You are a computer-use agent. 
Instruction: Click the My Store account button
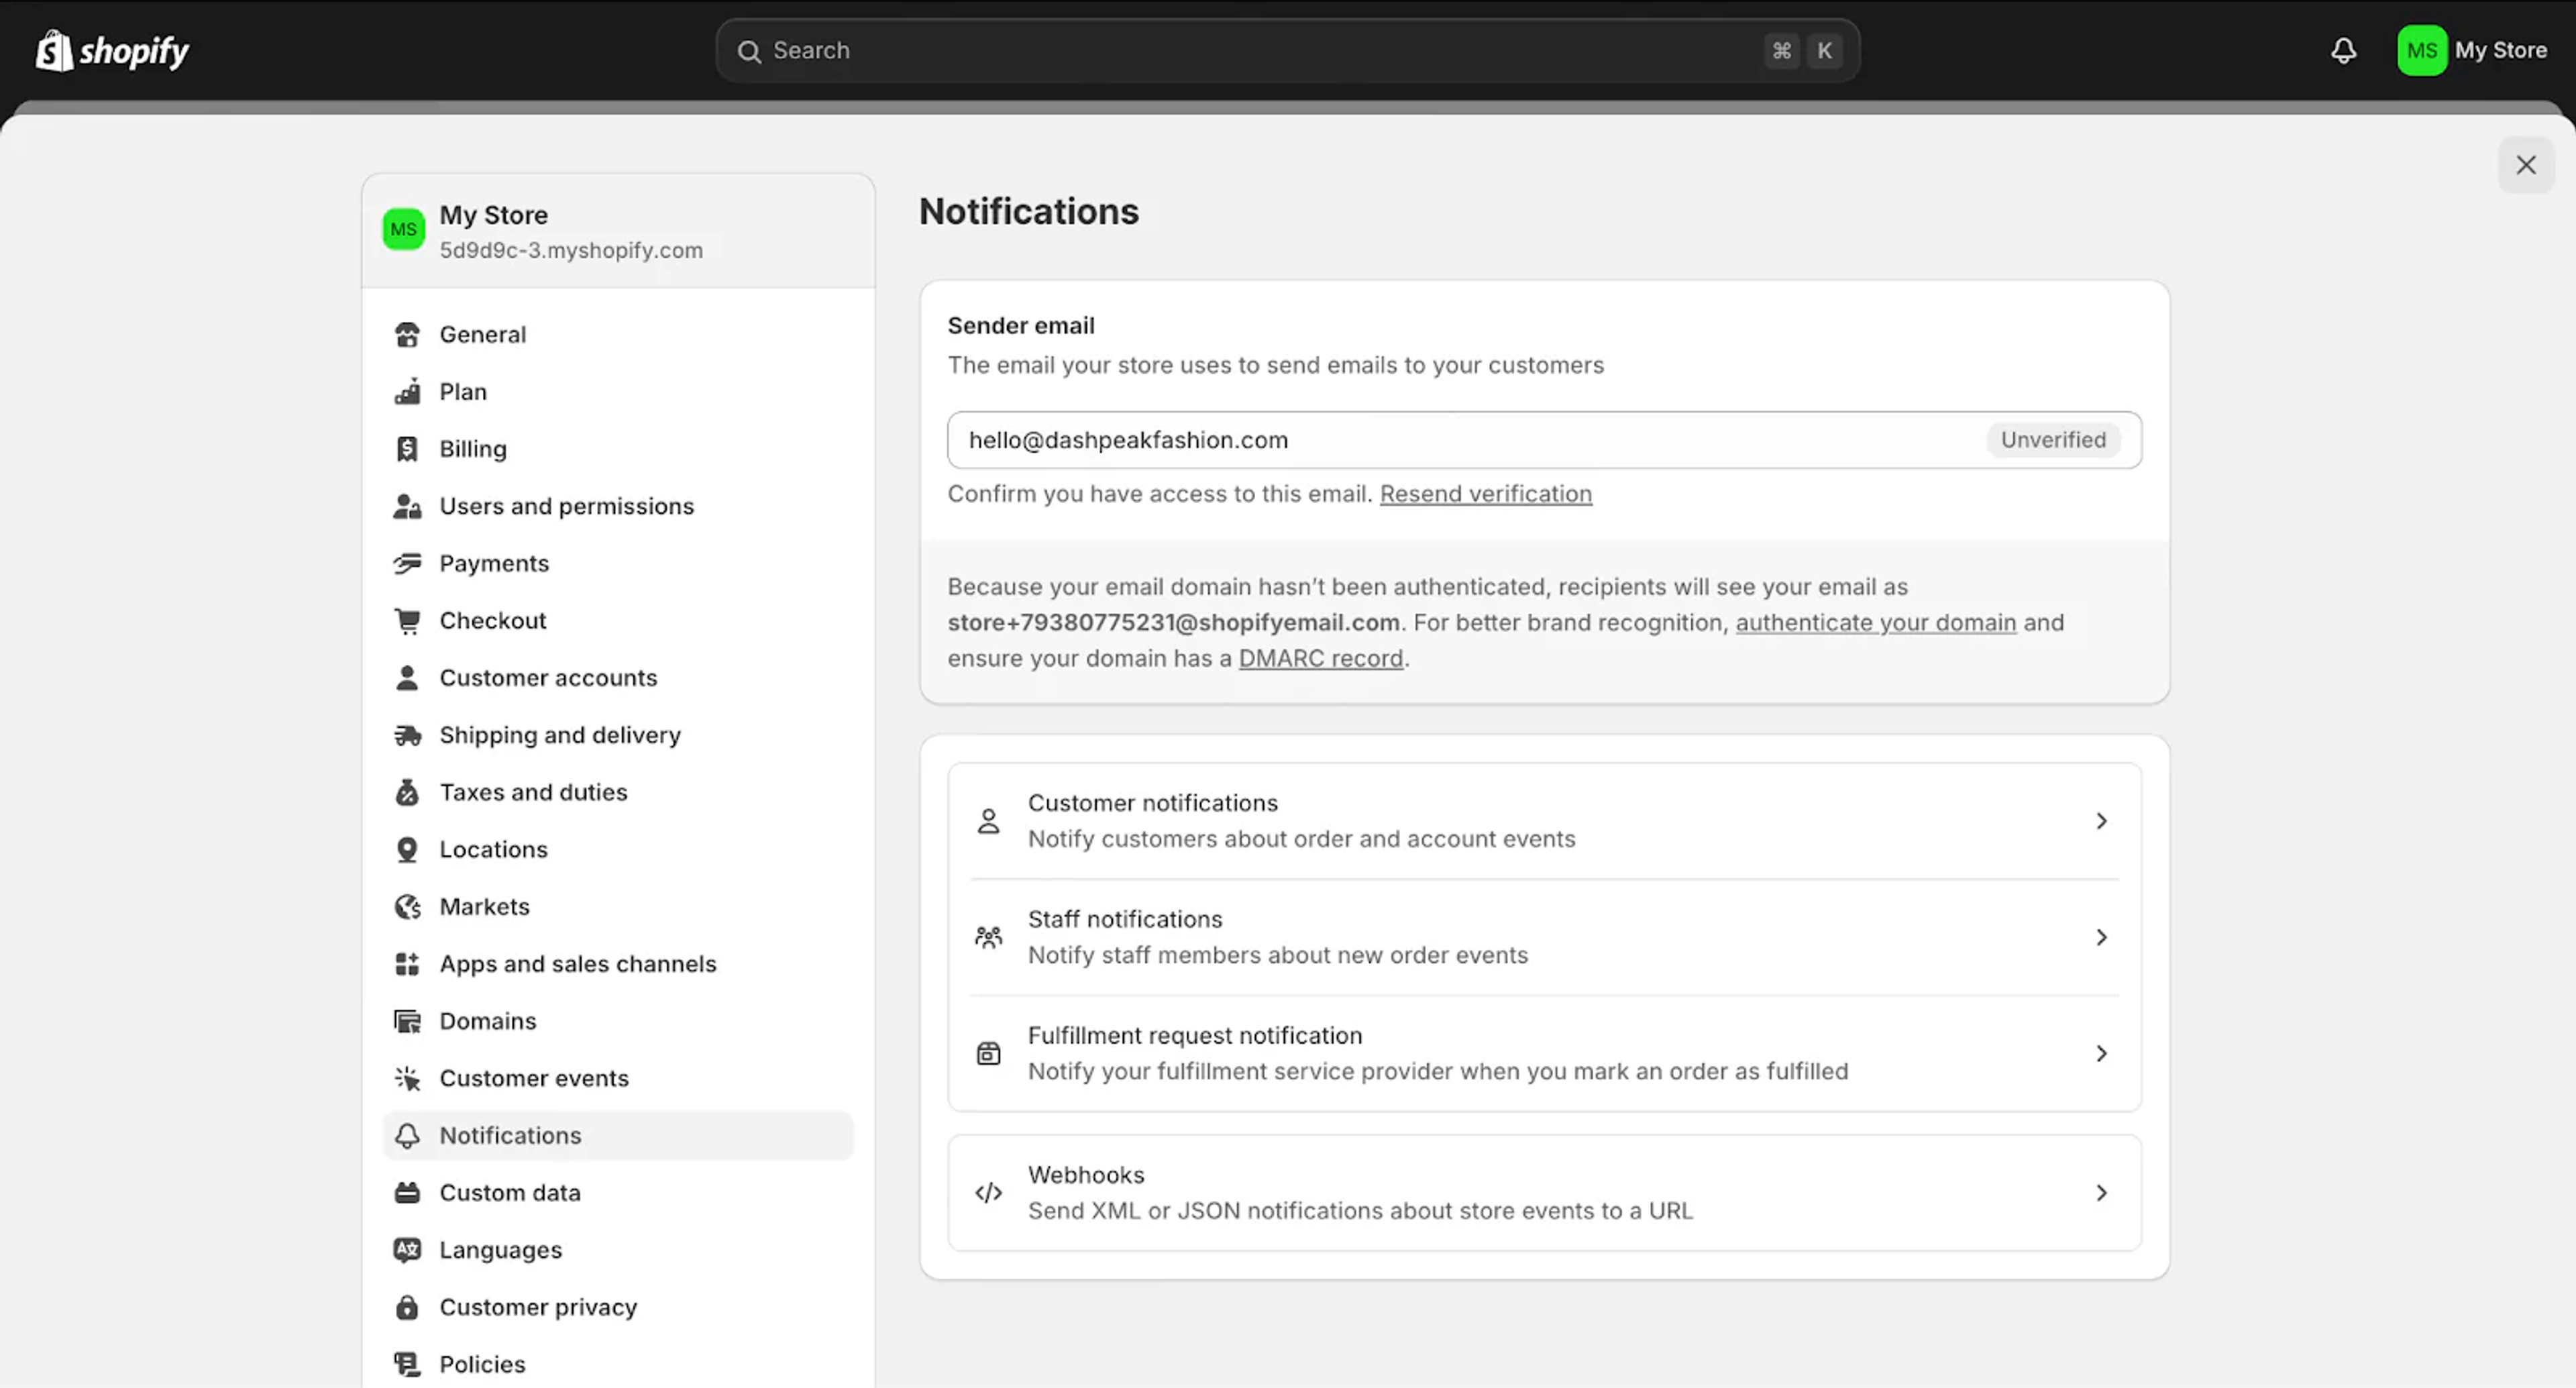tap(2472, 50)
